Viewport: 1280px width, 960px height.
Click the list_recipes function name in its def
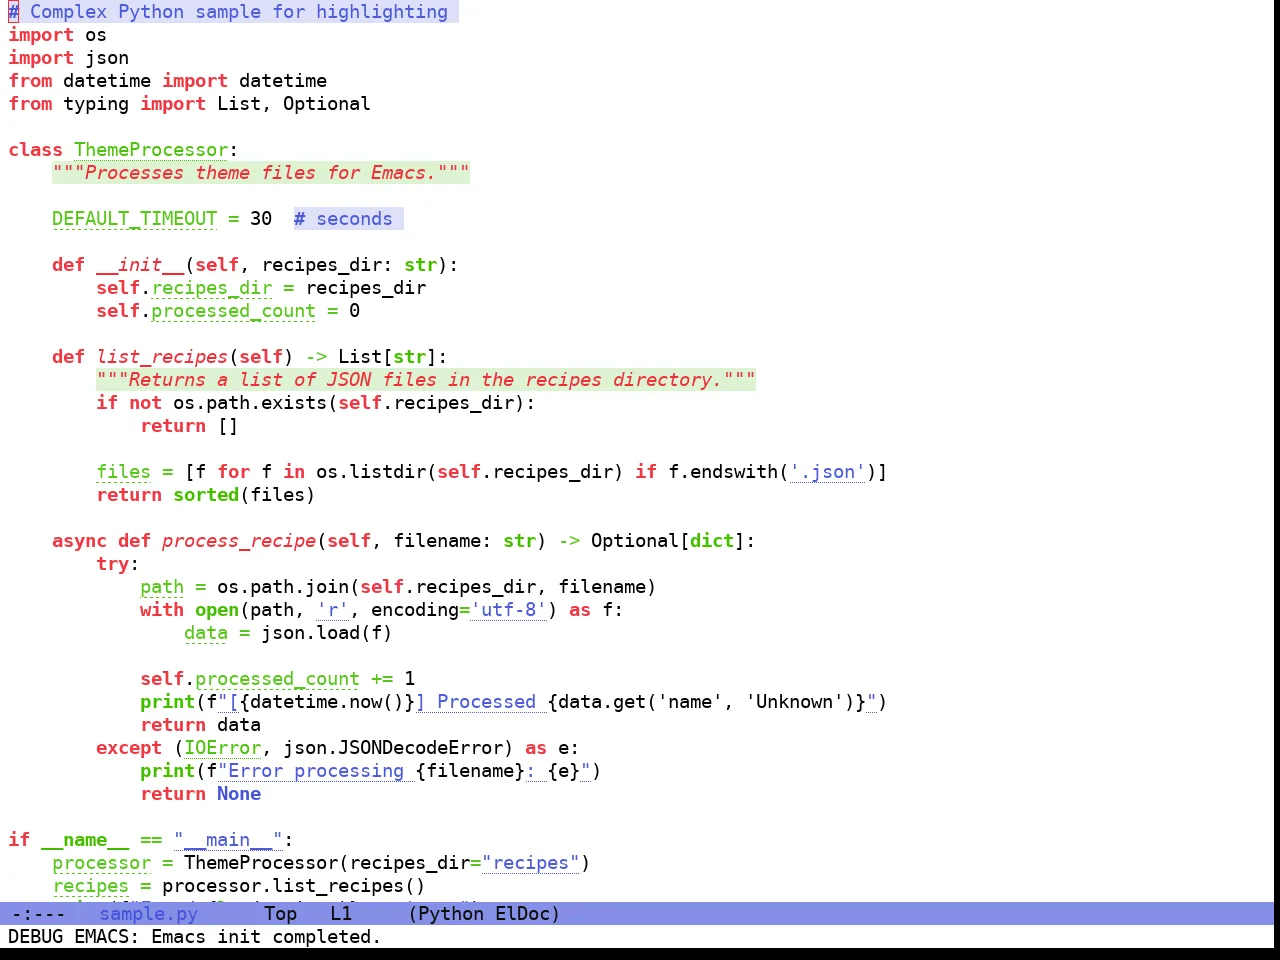pyautogui.click(x=162, y=357)
